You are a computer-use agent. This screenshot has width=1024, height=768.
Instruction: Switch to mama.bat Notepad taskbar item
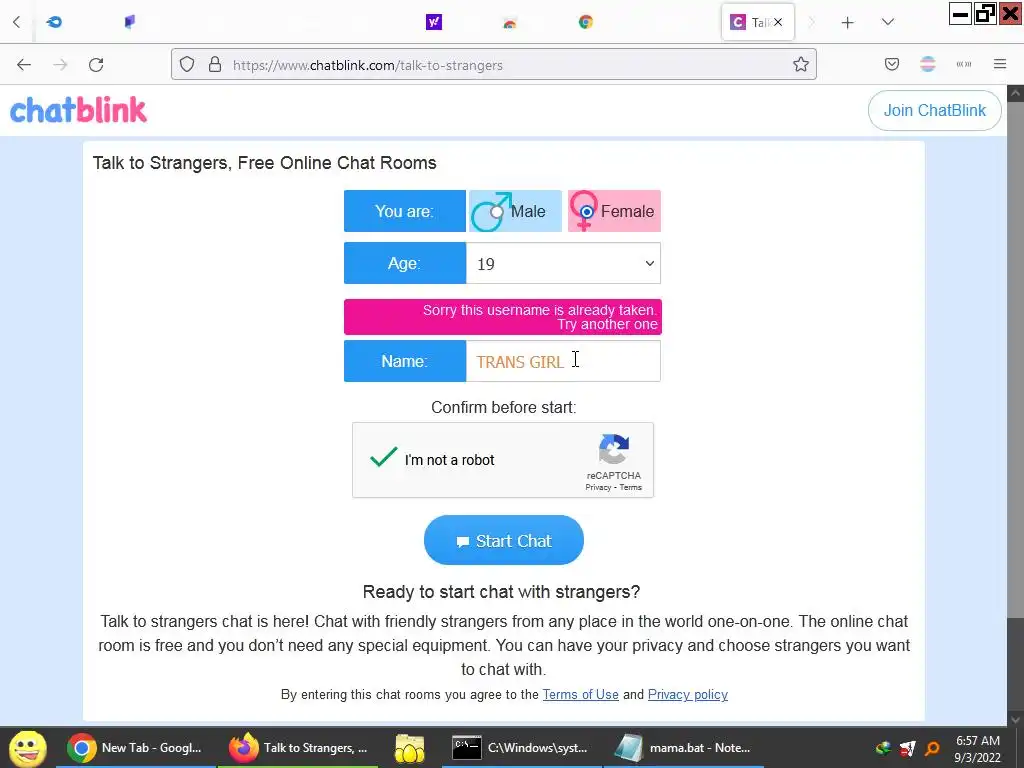click(683, 748)
